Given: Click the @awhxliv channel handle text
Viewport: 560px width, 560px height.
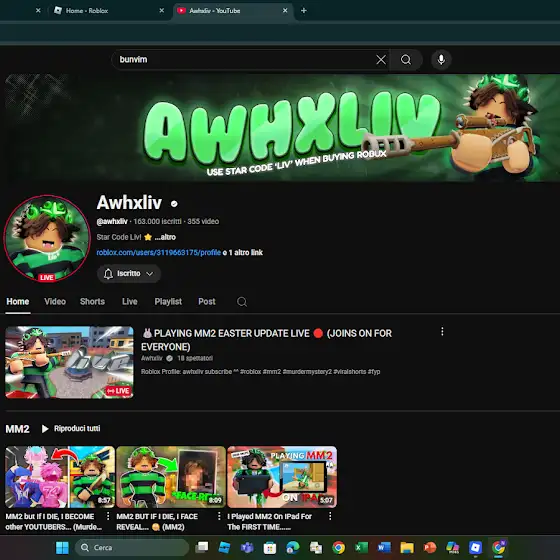Looking at the screenshot, I should [112, 221].
